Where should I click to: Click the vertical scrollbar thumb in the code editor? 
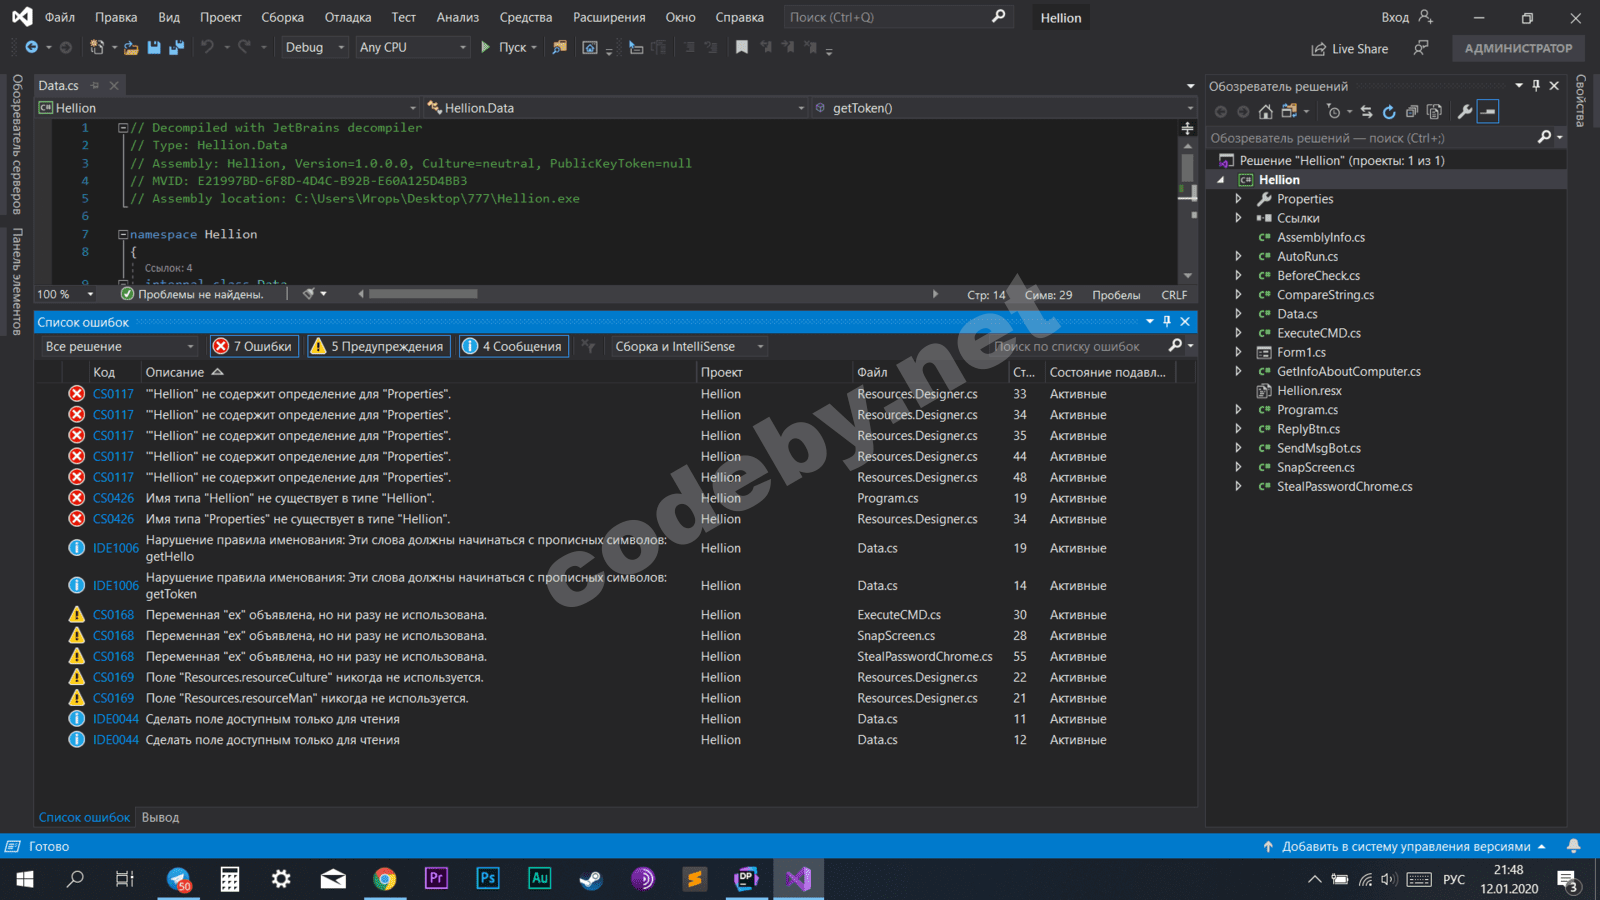click(1188, 170)
